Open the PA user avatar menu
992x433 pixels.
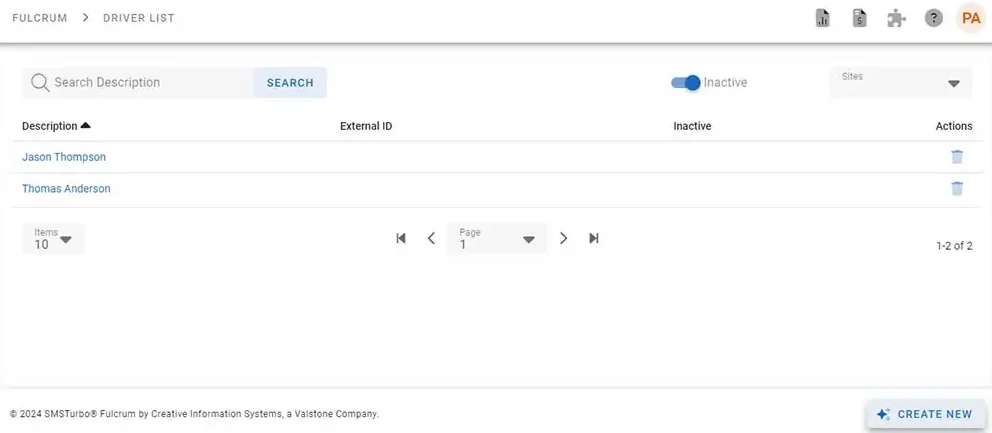[970, 18]
